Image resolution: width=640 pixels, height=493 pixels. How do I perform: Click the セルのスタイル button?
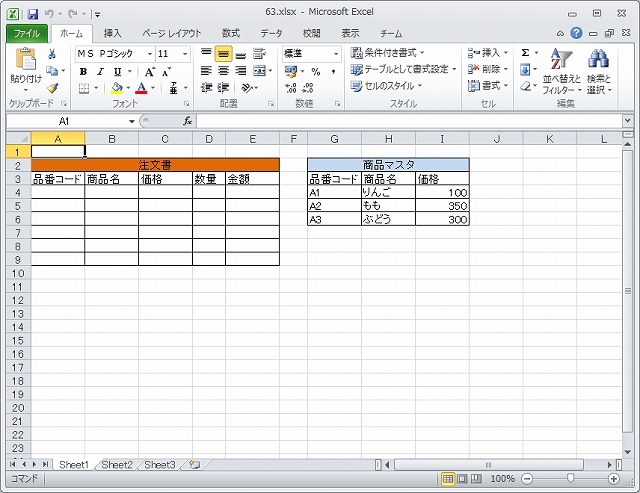[386, 86]
